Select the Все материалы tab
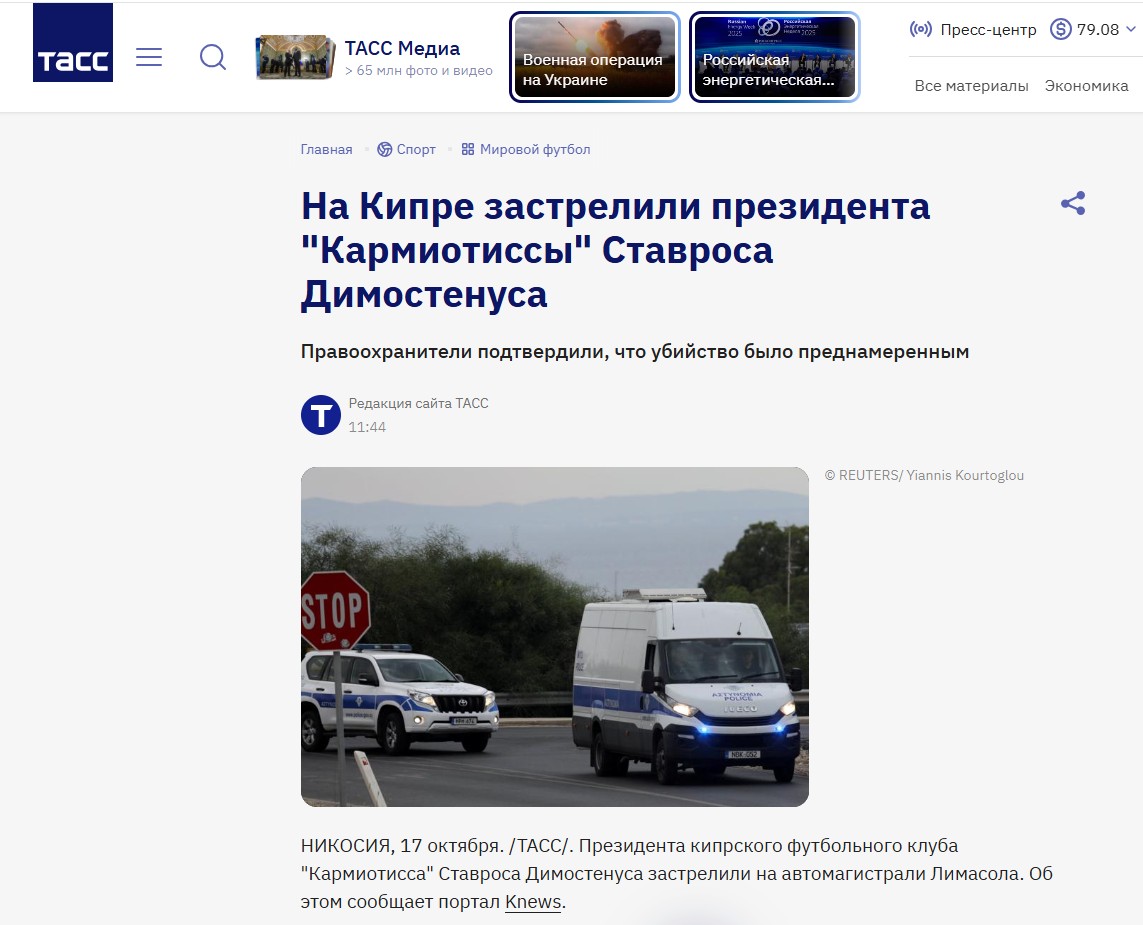The width and height of the screenshot is (1143, 925). click(971, 86)
